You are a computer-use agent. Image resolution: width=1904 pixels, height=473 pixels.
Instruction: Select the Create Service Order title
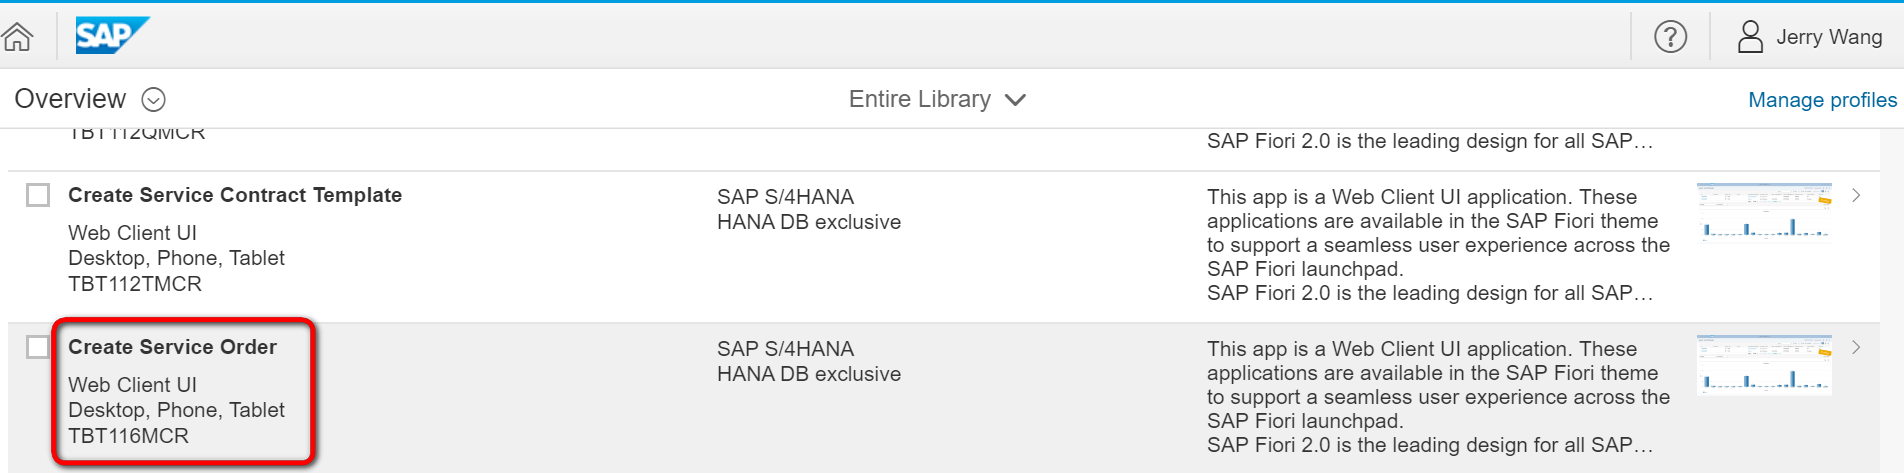tap(172, 347)
